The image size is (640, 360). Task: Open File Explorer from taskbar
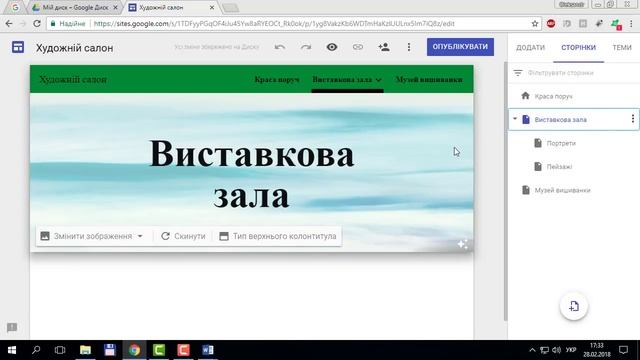point(85,350)
